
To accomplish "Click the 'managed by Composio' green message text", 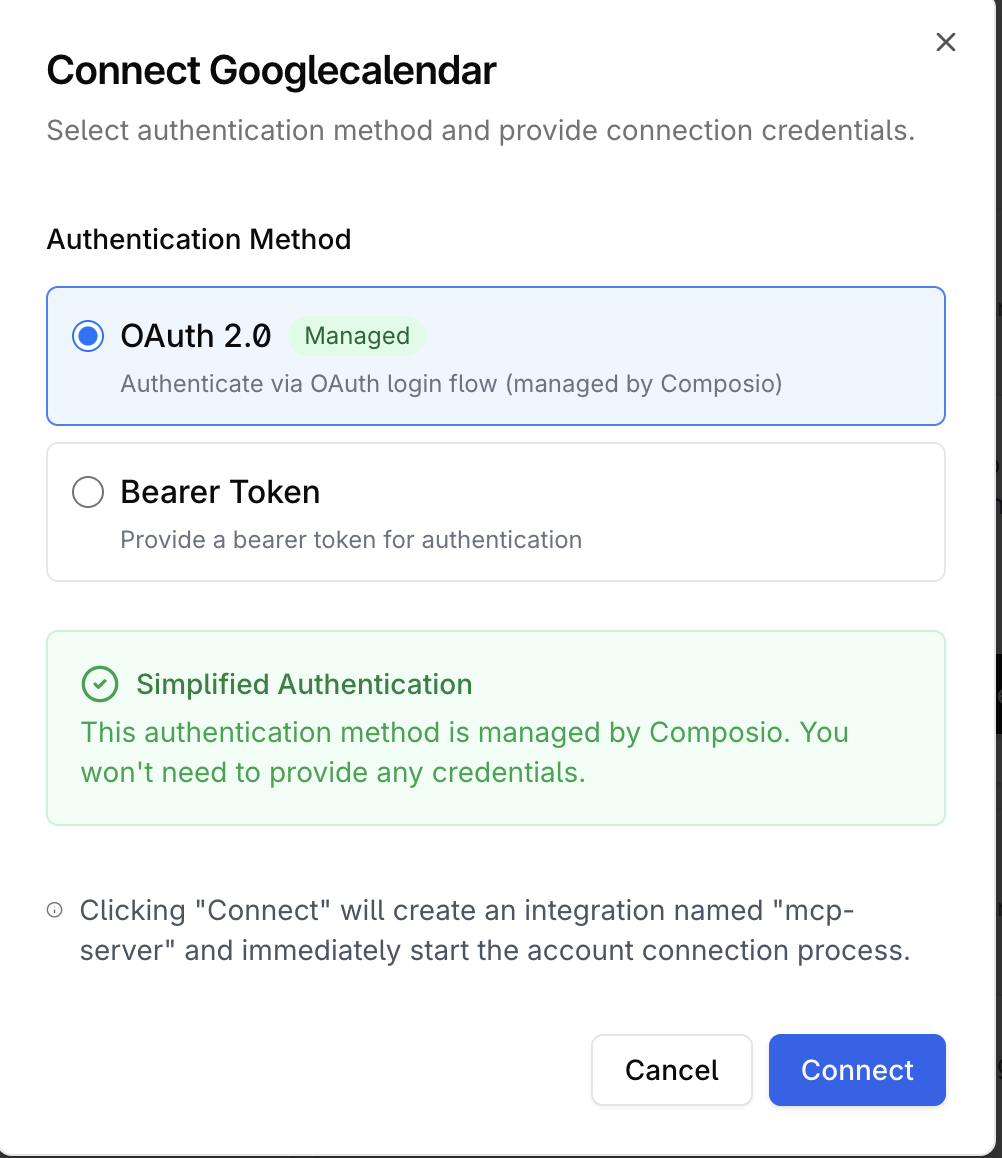I will point(464,752).
